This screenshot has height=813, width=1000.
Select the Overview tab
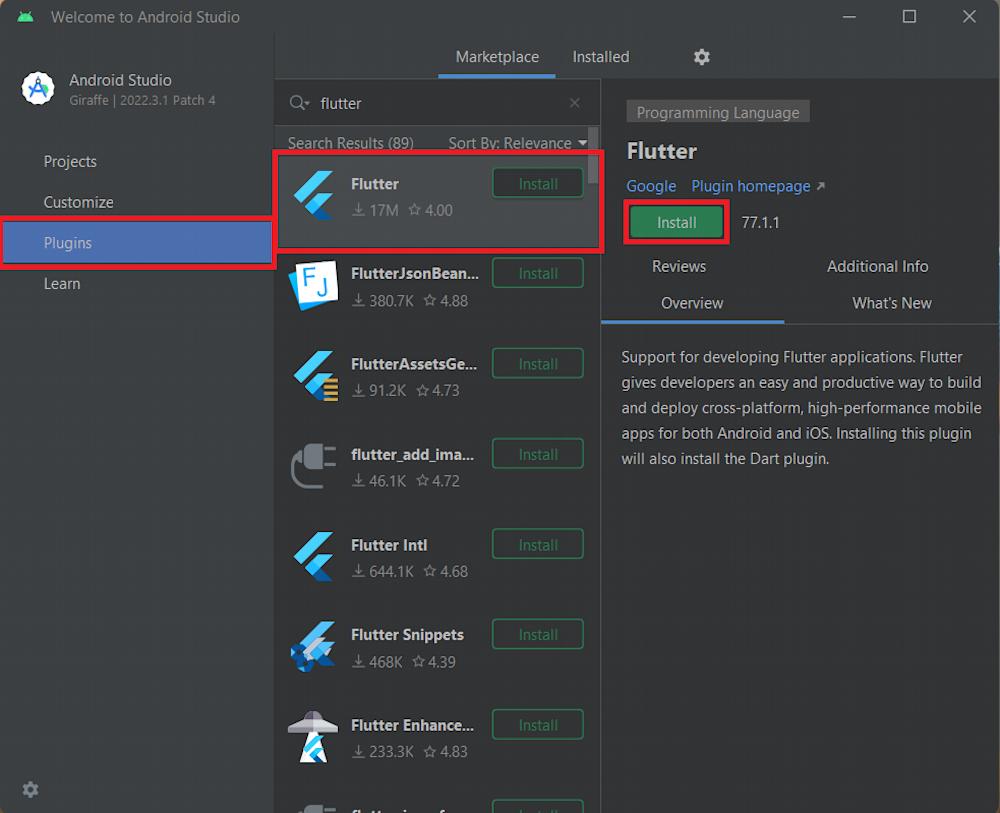[692, 303]
